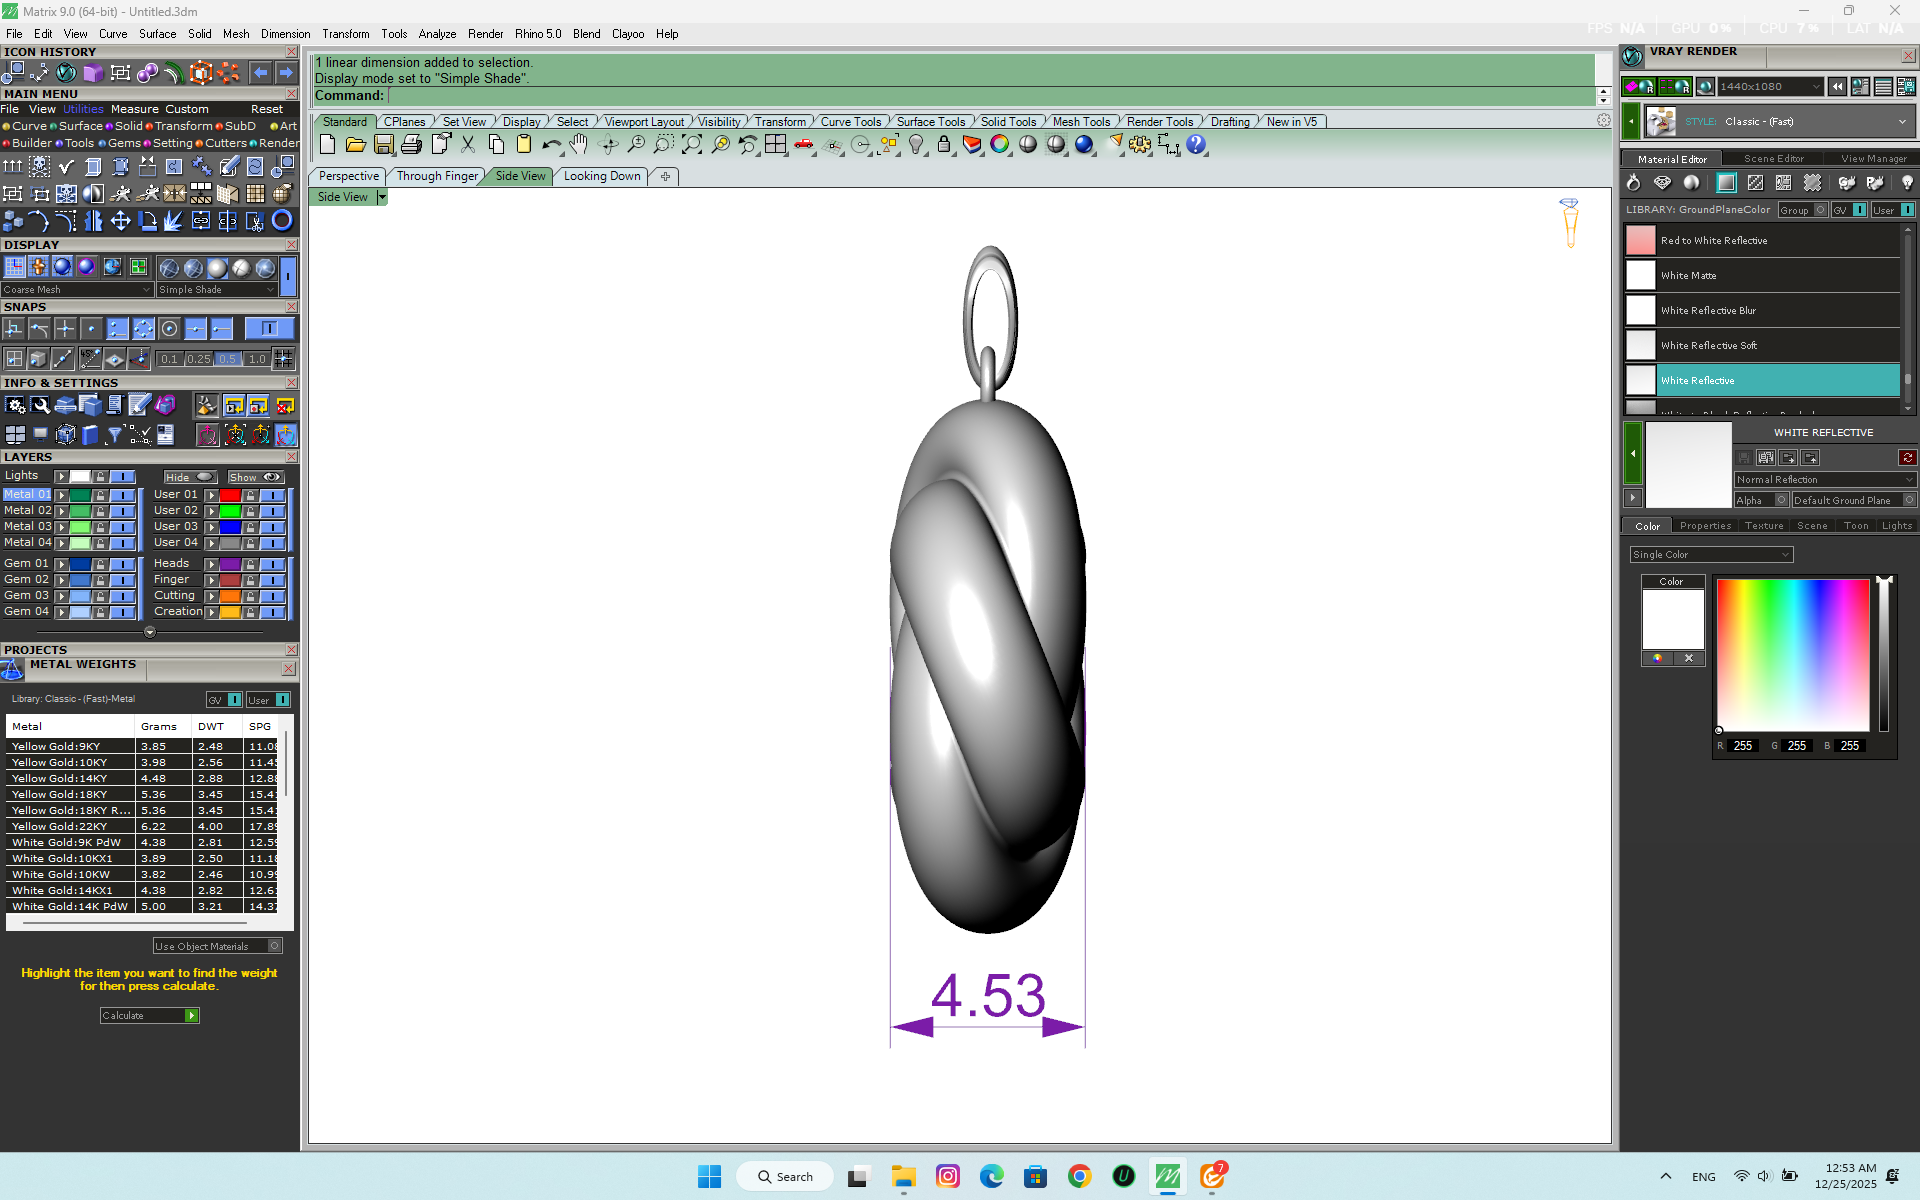Click the Hide layers button
This screenshot has height=1200, width=1920.
point(189,477)
